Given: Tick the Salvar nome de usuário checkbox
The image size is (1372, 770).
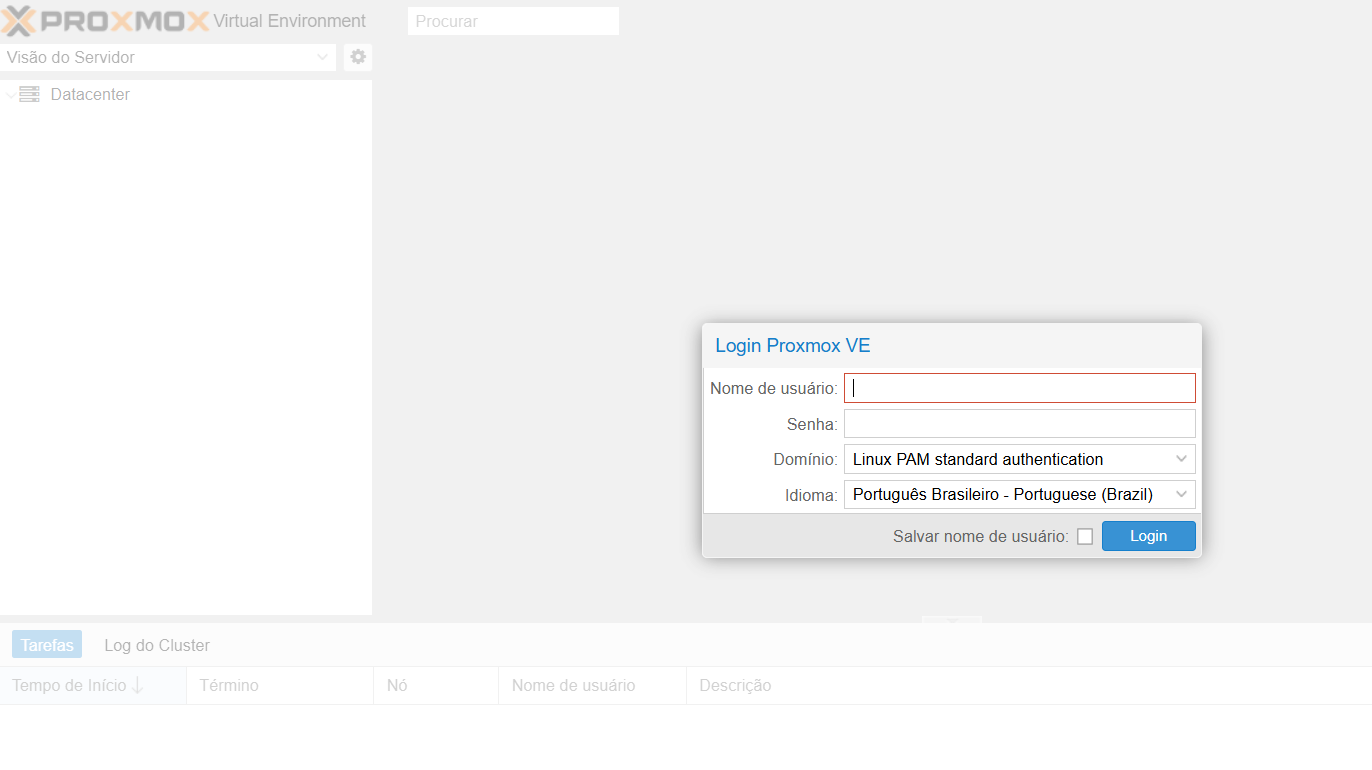Looking at the screenshot, I should [x=1085, y=536].
